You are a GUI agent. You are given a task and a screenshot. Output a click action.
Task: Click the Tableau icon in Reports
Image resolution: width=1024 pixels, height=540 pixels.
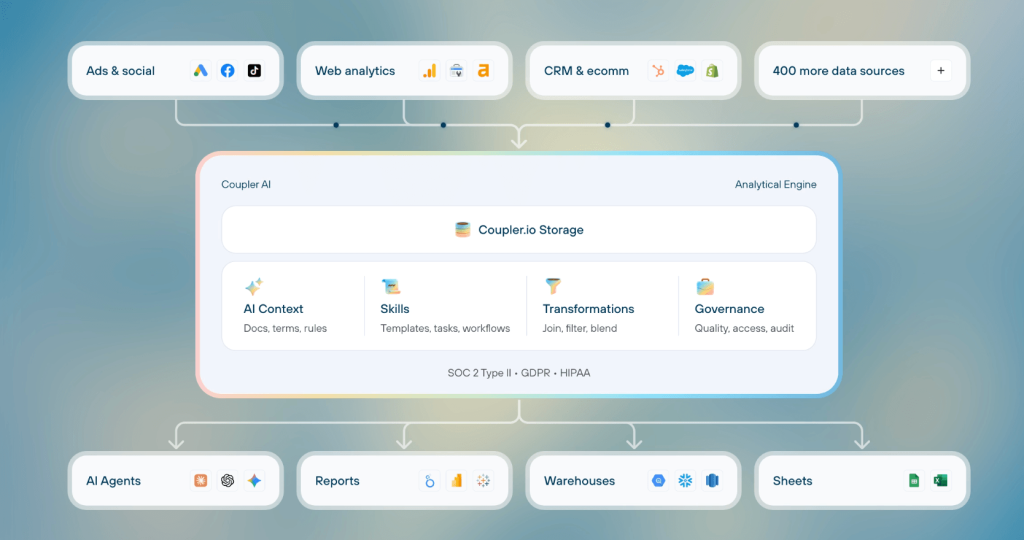483,481
